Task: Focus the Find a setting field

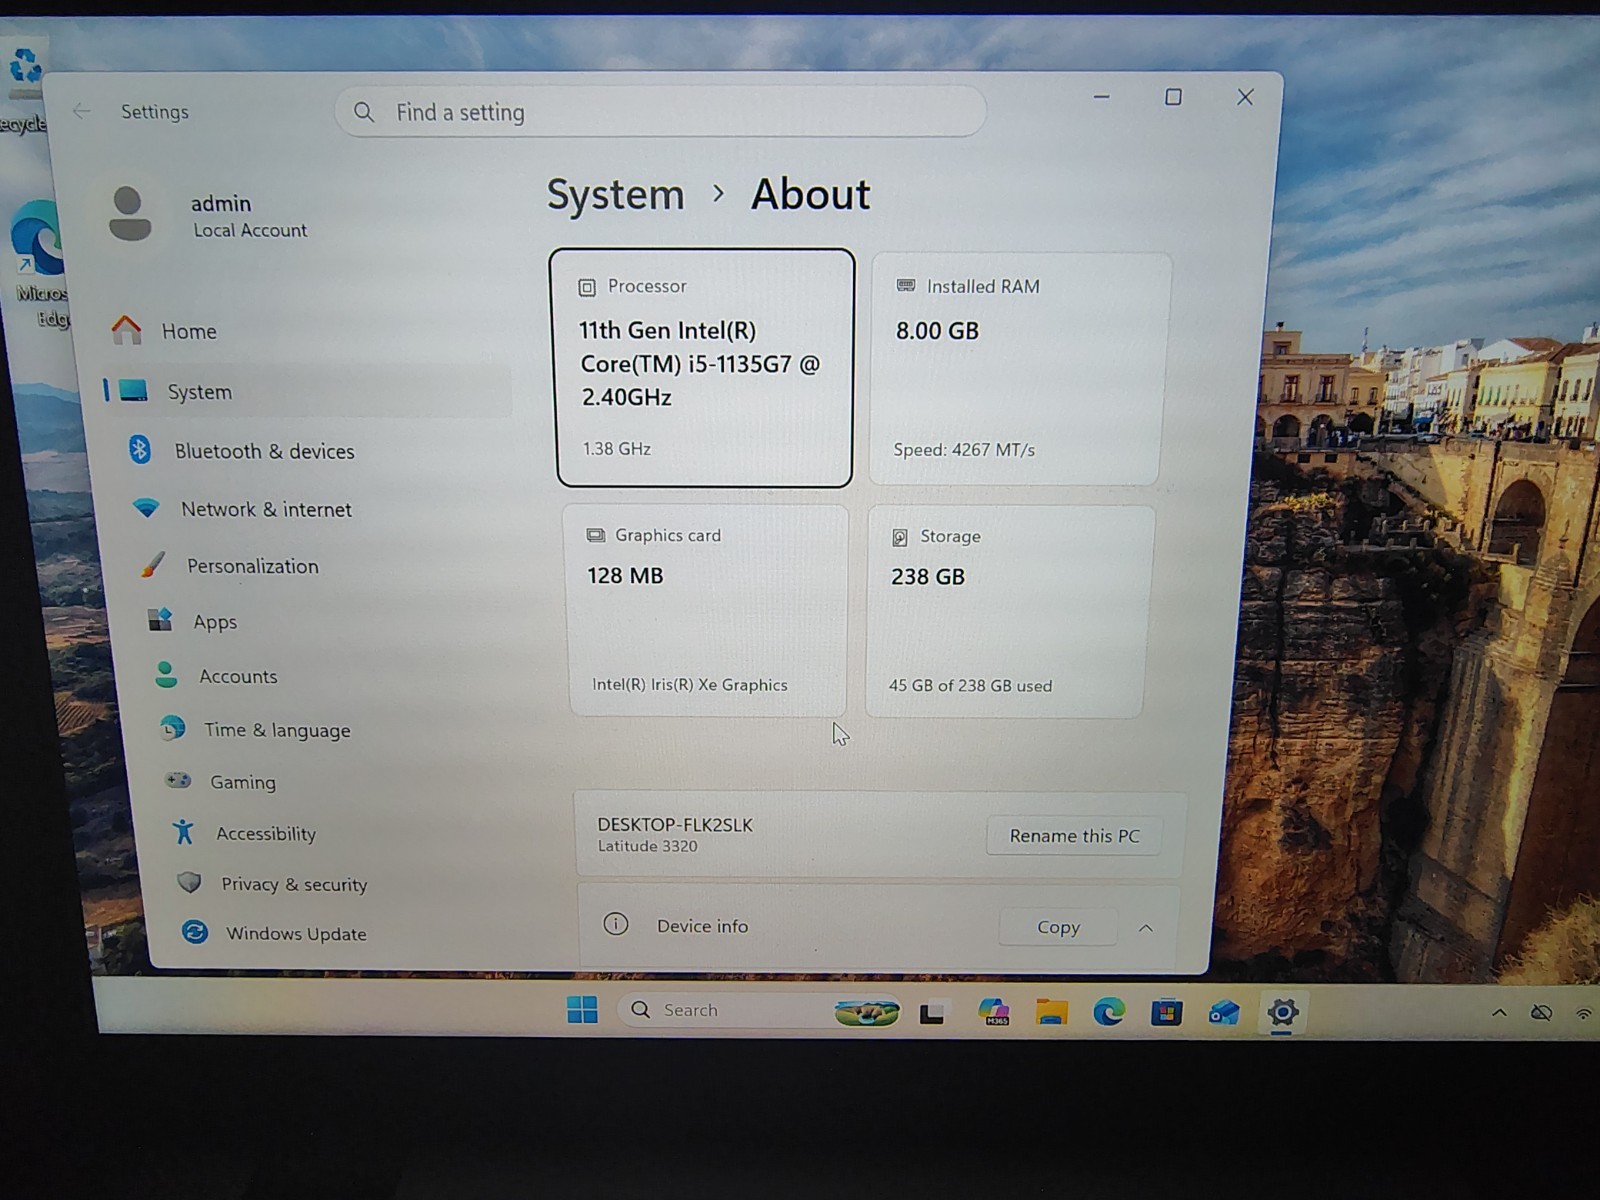Action: coord(661,112)
